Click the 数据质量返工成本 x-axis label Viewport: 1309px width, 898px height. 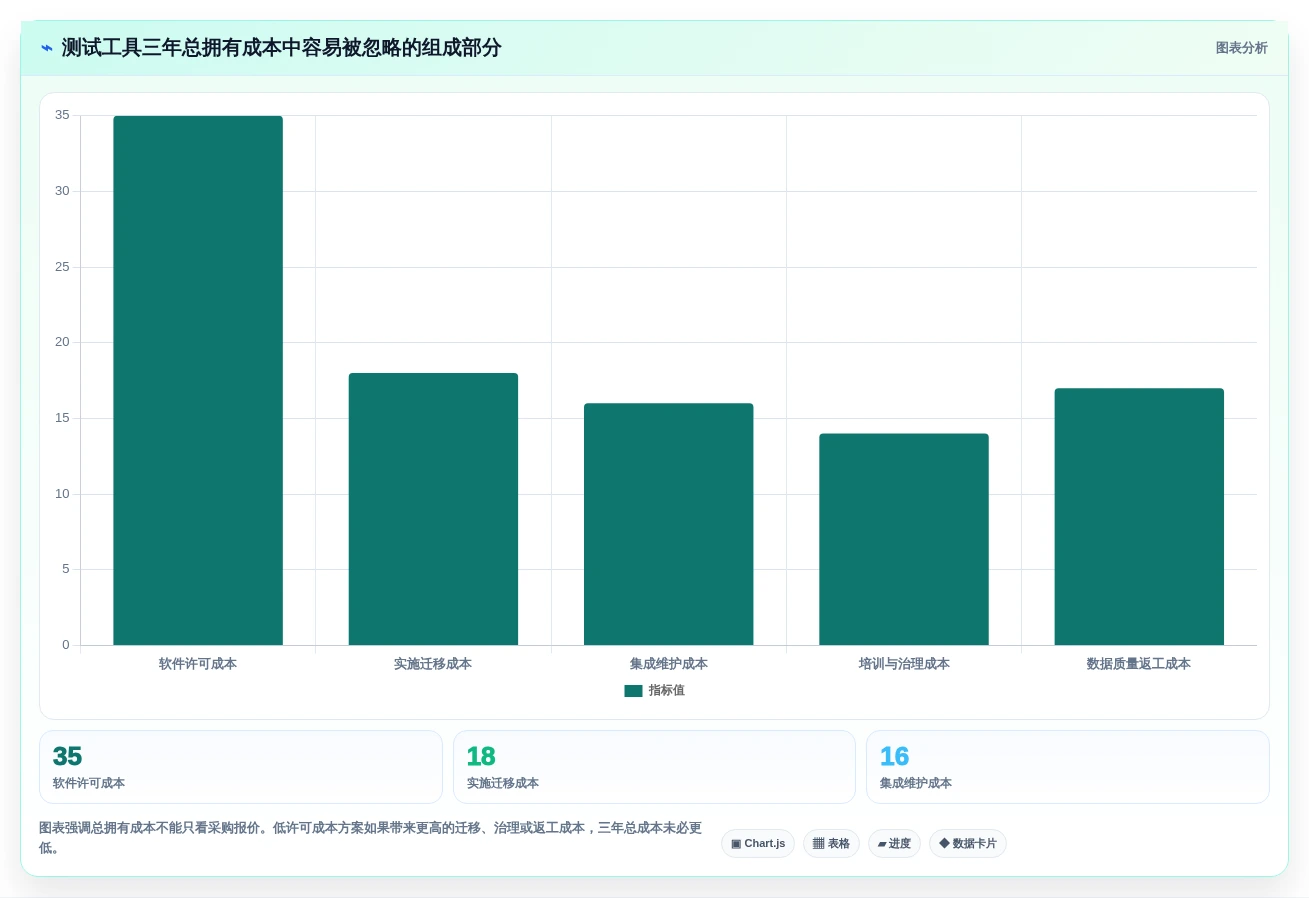pyautogui.click(x=1139, y=664)
